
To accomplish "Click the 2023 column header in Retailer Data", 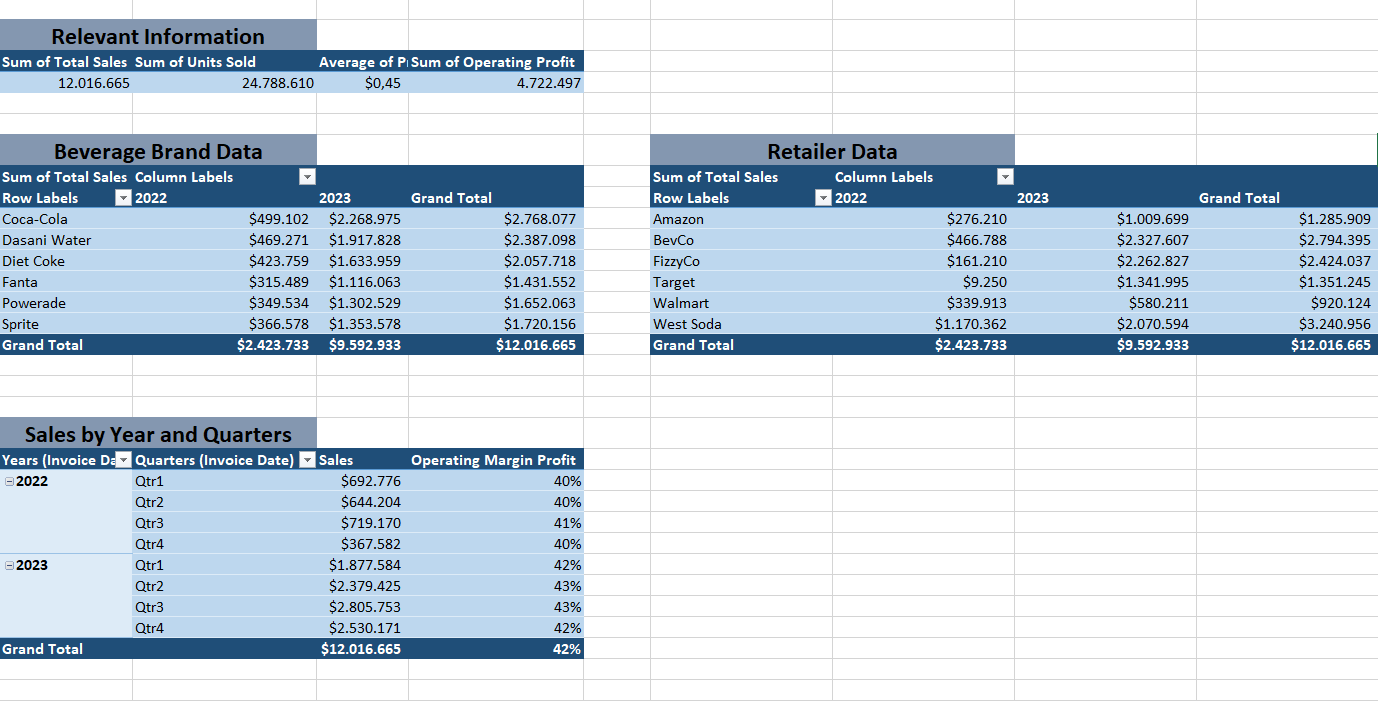I will [1106, 198].
